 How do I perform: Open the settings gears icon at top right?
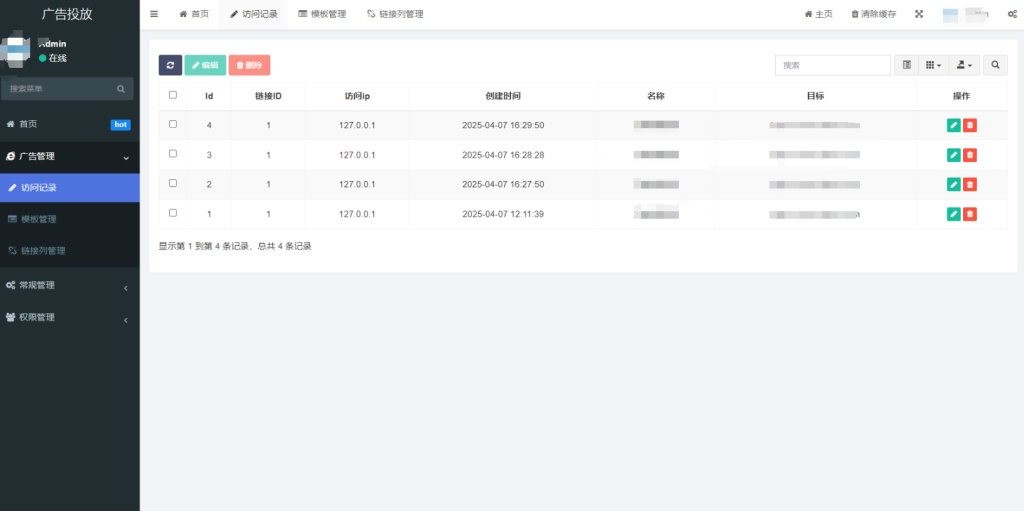point(1012,14)
